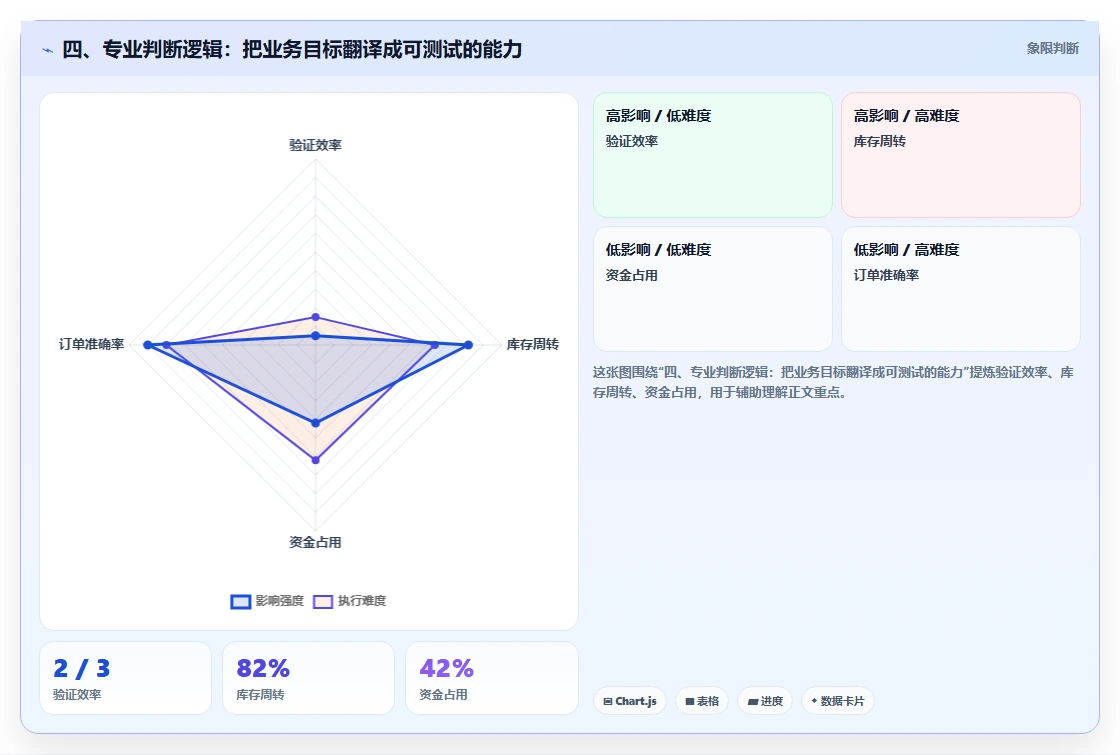1120x755 pixels.
Task: Click the 订单准确率 axis label on radar chart
Action: click(91, 344)
